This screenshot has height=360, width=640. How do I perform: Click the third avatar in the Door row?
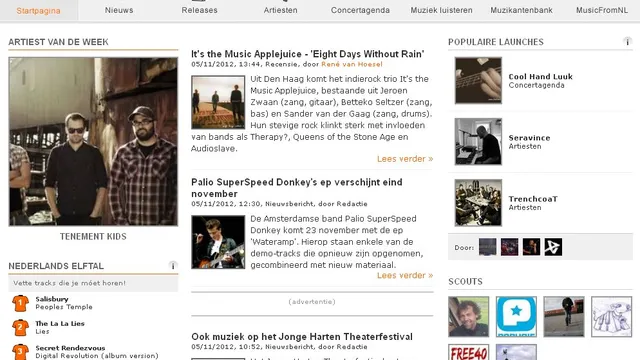(x=531, y=247)
